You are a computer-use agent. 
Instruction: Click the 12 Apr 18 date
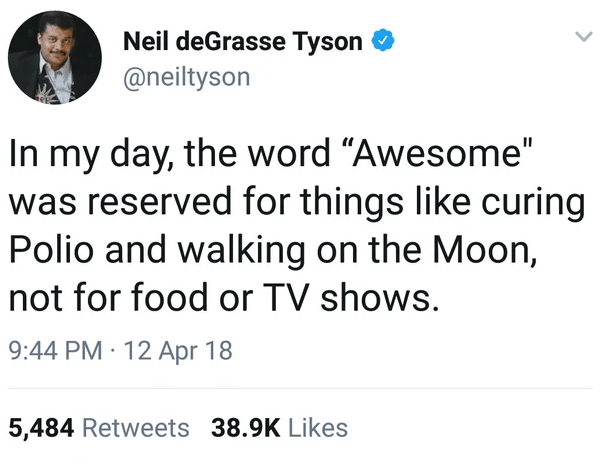178,350
